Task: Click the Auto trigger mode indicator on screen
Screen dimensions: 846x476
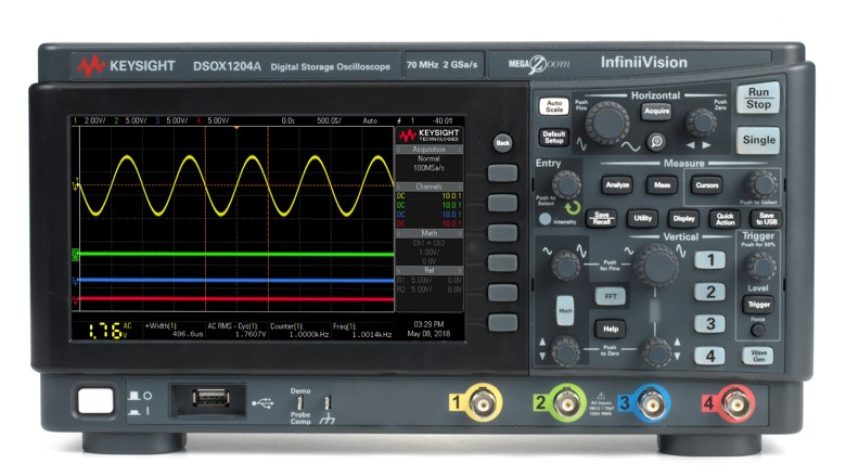Action: 370,120
